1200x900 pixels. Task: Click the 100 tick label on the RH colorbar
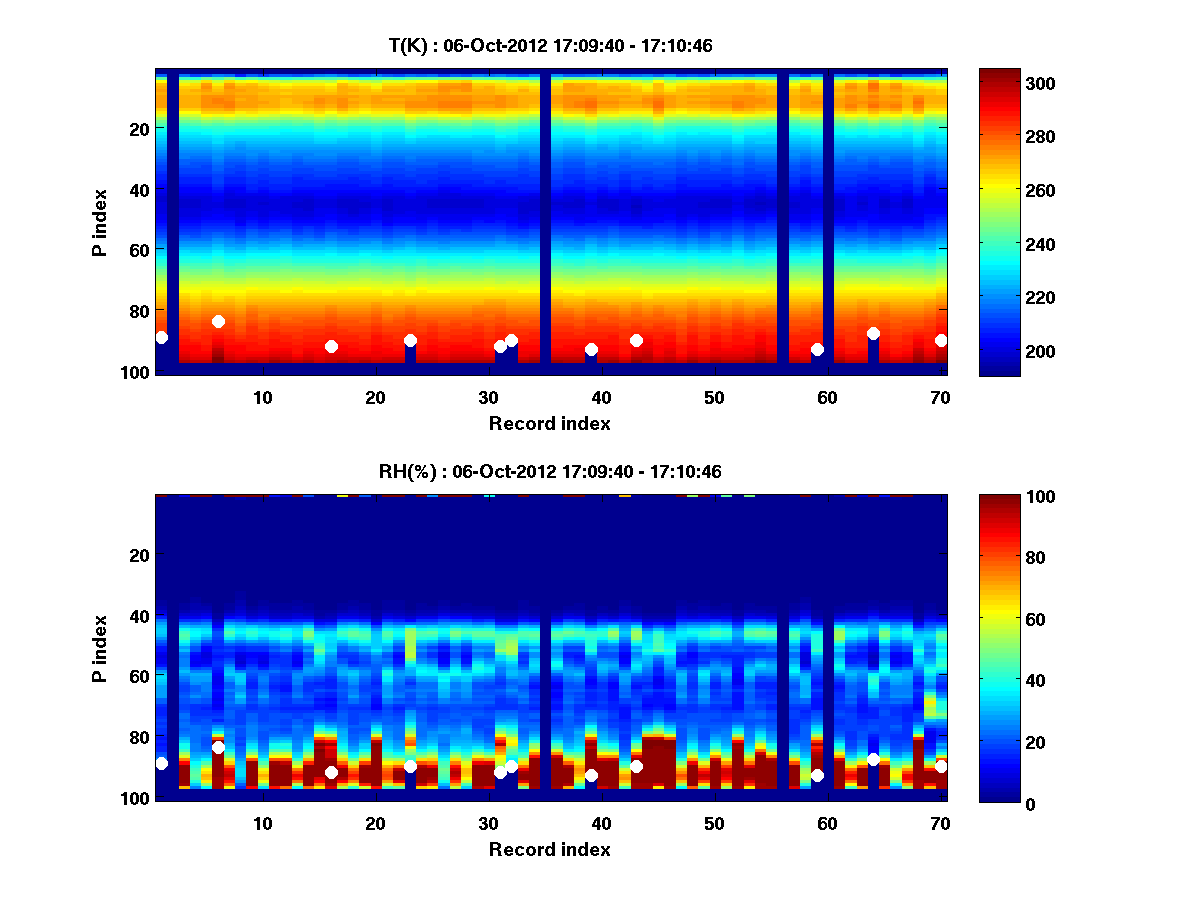pos(1045,497)
